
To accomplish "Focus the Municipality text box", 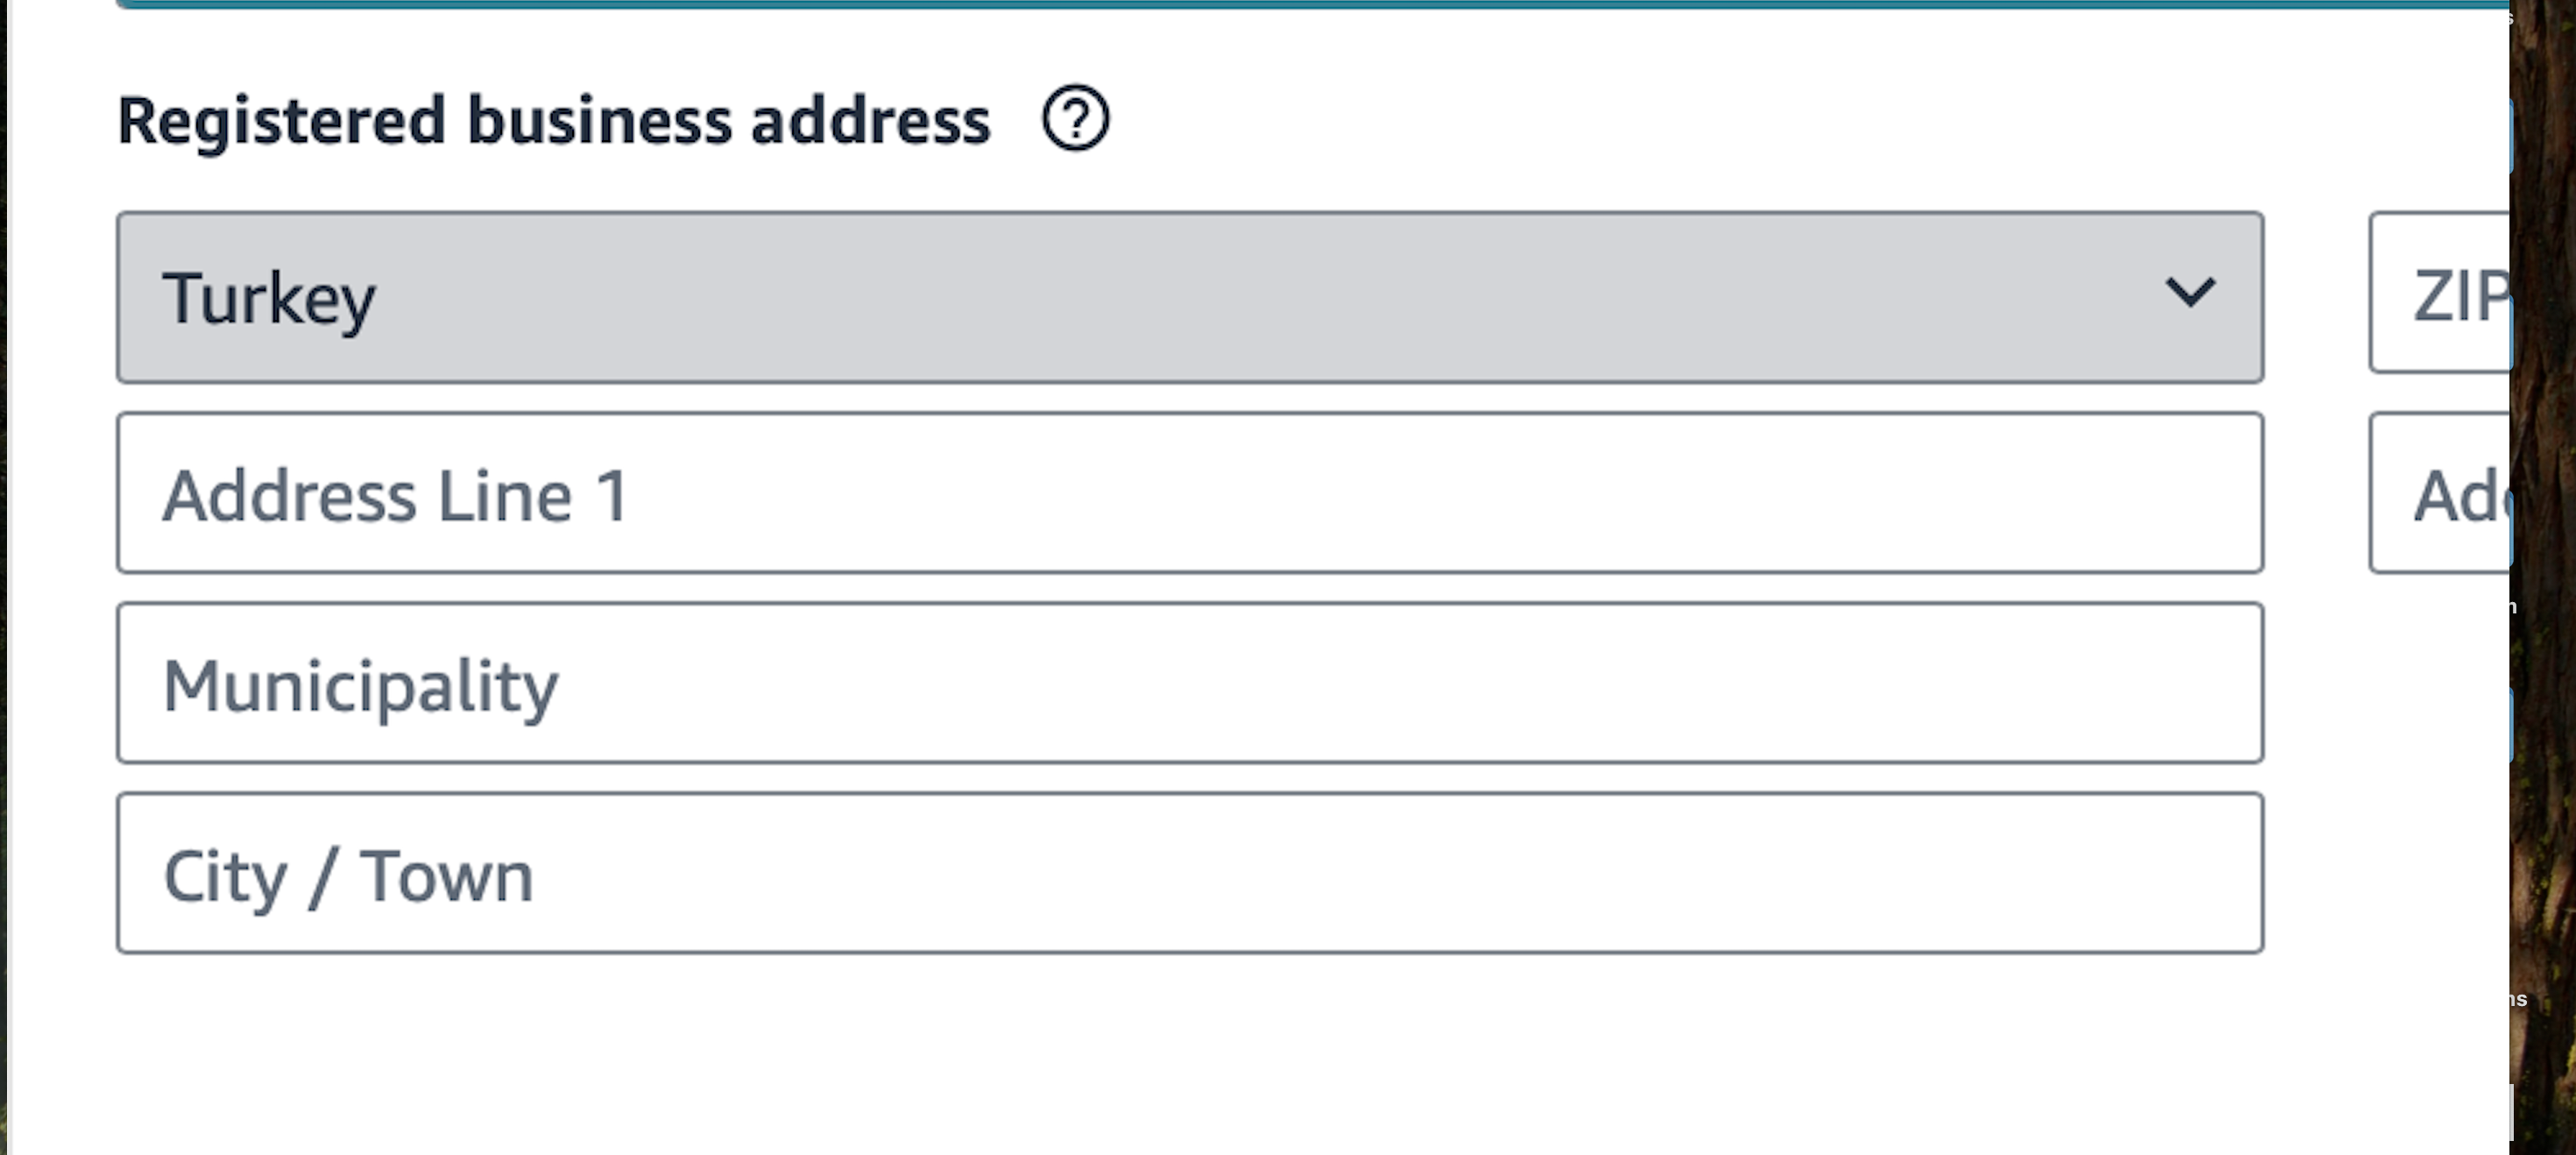I will click(1190, 683).
